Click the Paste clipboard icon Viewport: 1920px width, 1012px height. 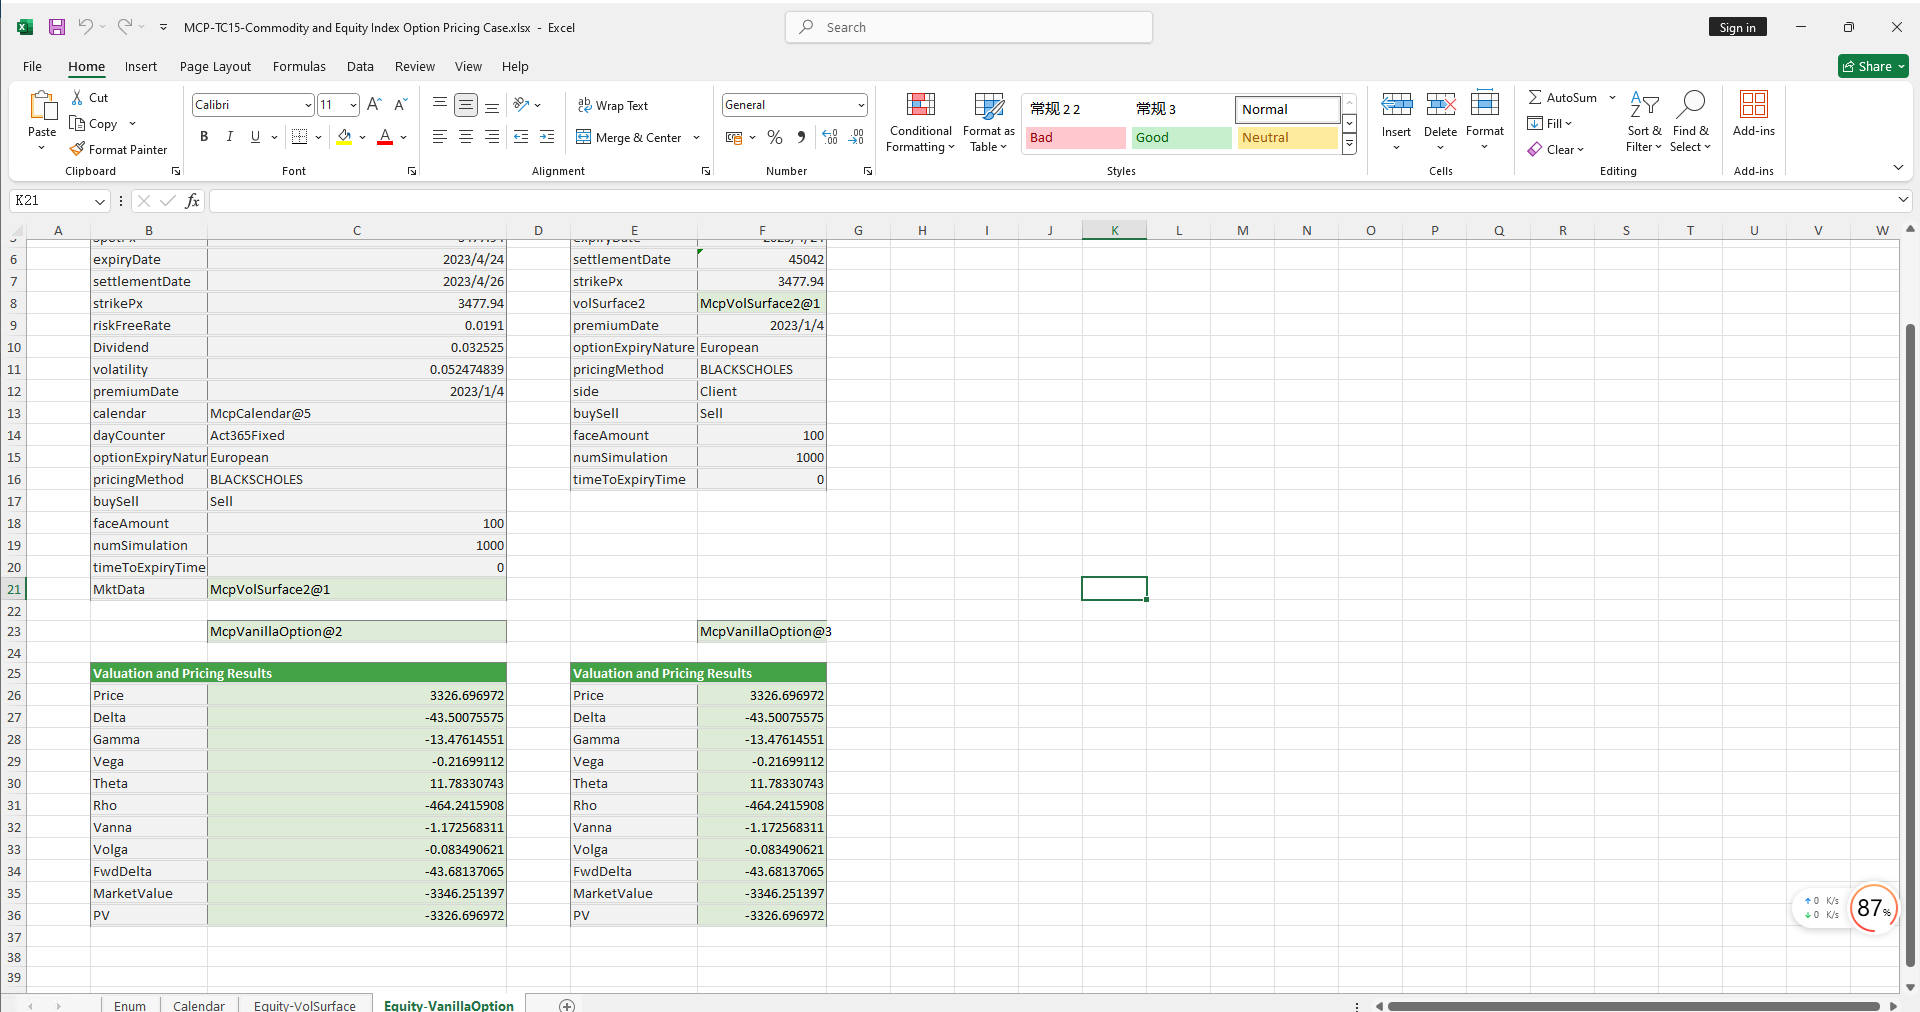coord(42,106)
